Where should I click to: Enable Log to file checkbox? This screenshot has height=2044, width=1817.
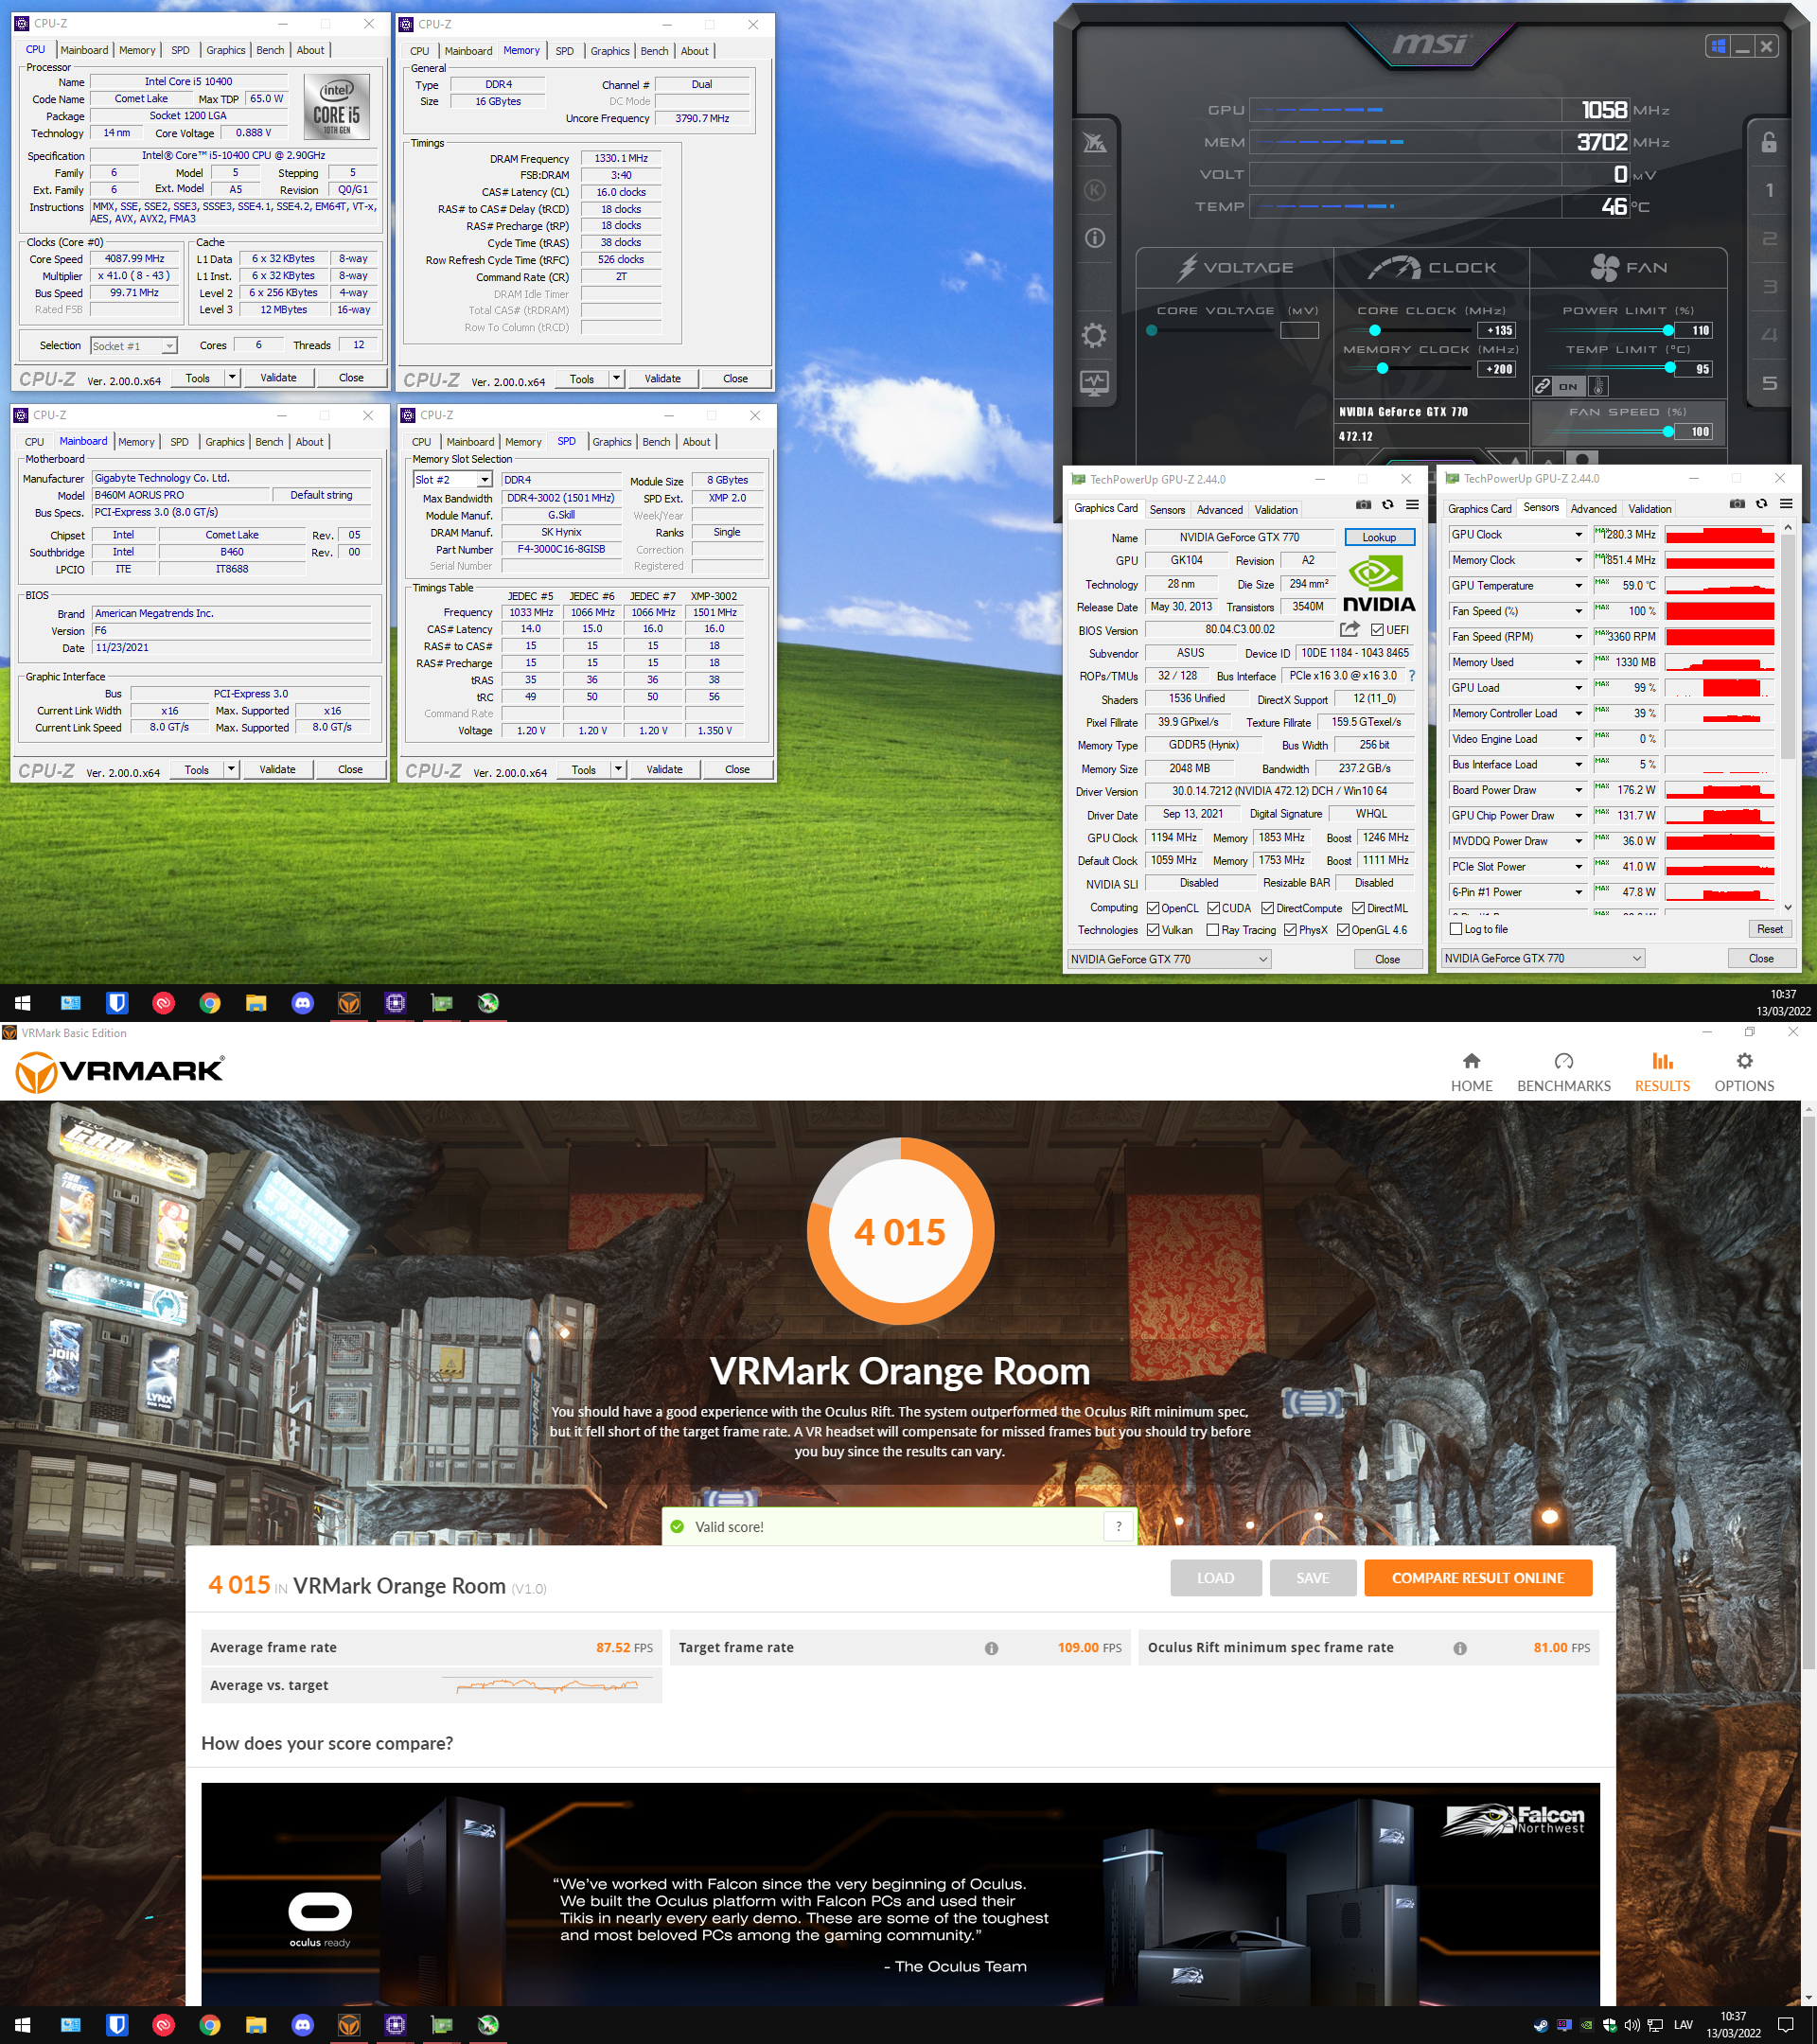point(1456,929)
